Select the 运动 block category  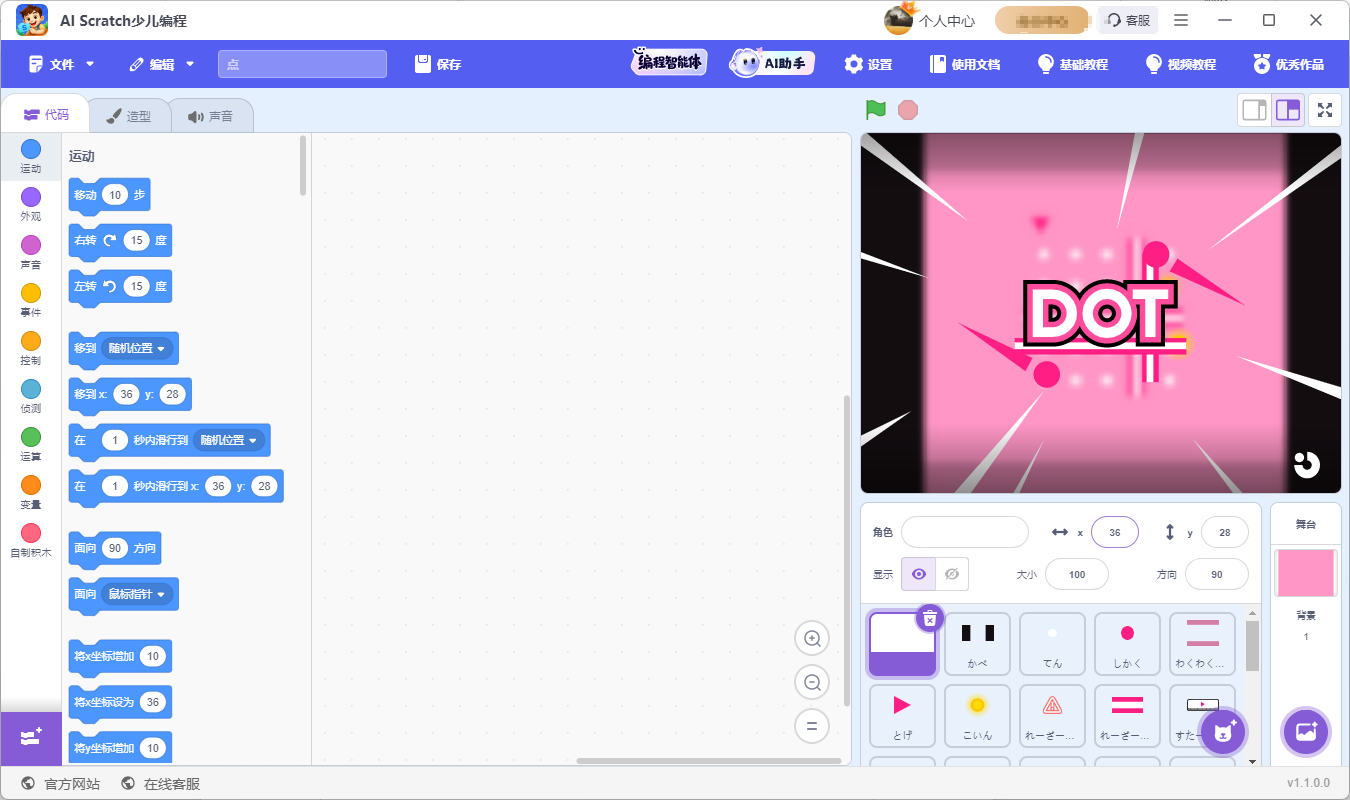pos(31,157)
